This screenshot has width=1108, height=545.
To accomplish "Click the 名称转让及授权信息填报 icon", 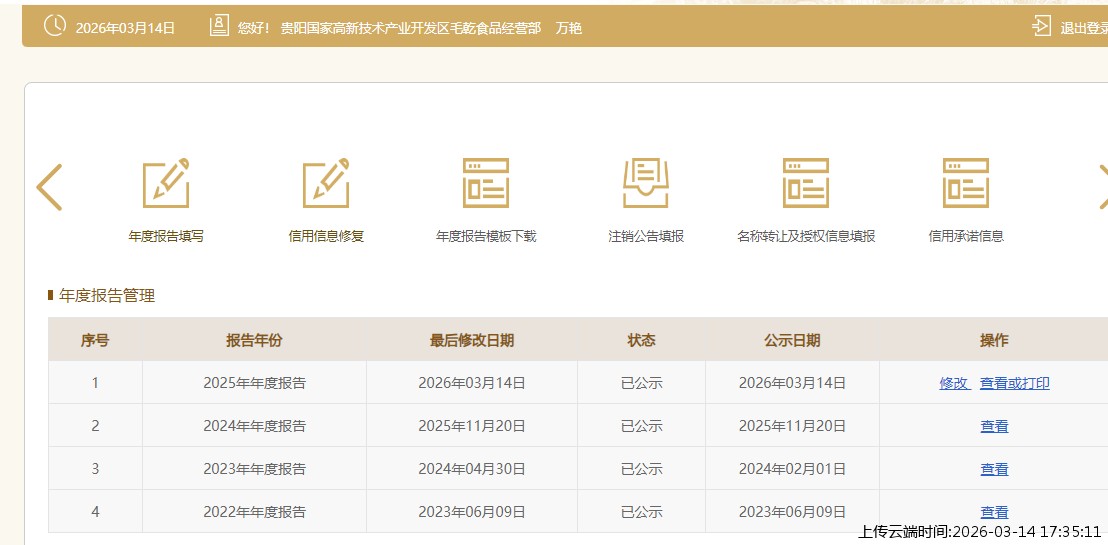I will 806,183.
